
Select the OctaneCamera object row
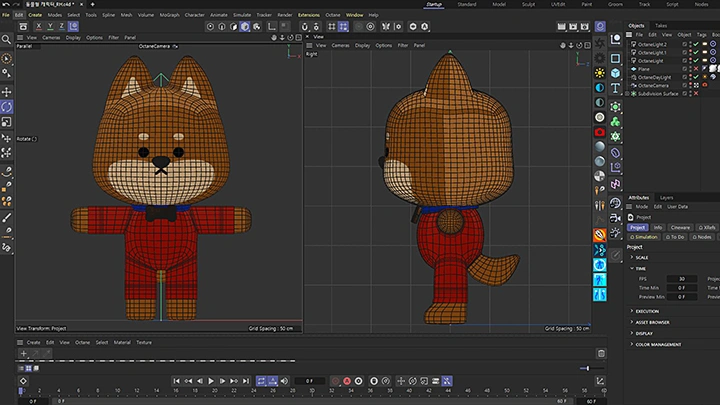pyautogui.click(x=653, y=85)
